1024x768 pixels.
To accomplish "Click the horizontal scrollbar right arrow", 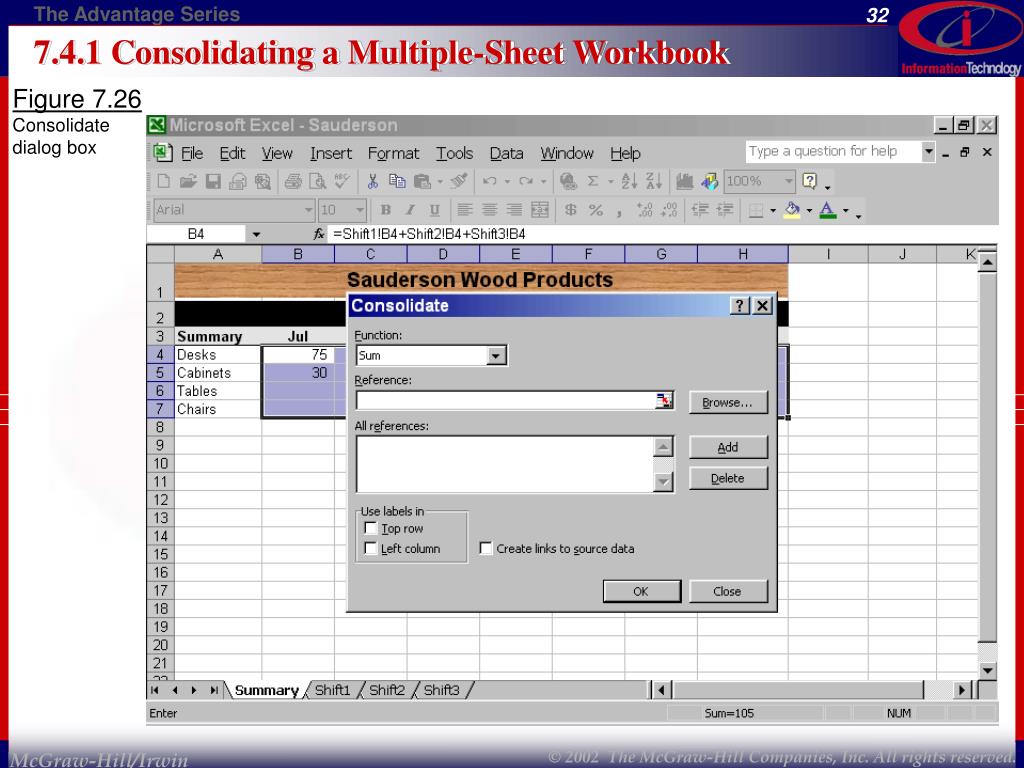I will point(961,690).
